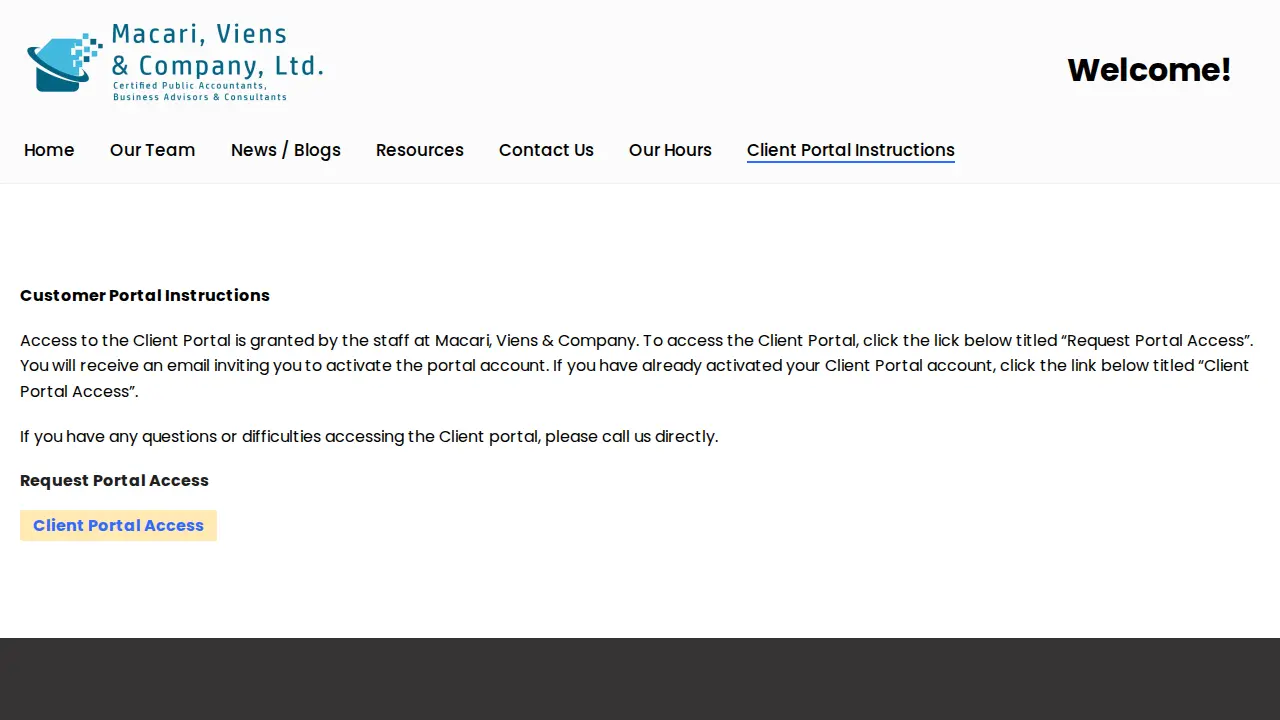Click the Welcome! heading
The width and height of the screenshot is (1280, 720).
tap(1149, 70)
